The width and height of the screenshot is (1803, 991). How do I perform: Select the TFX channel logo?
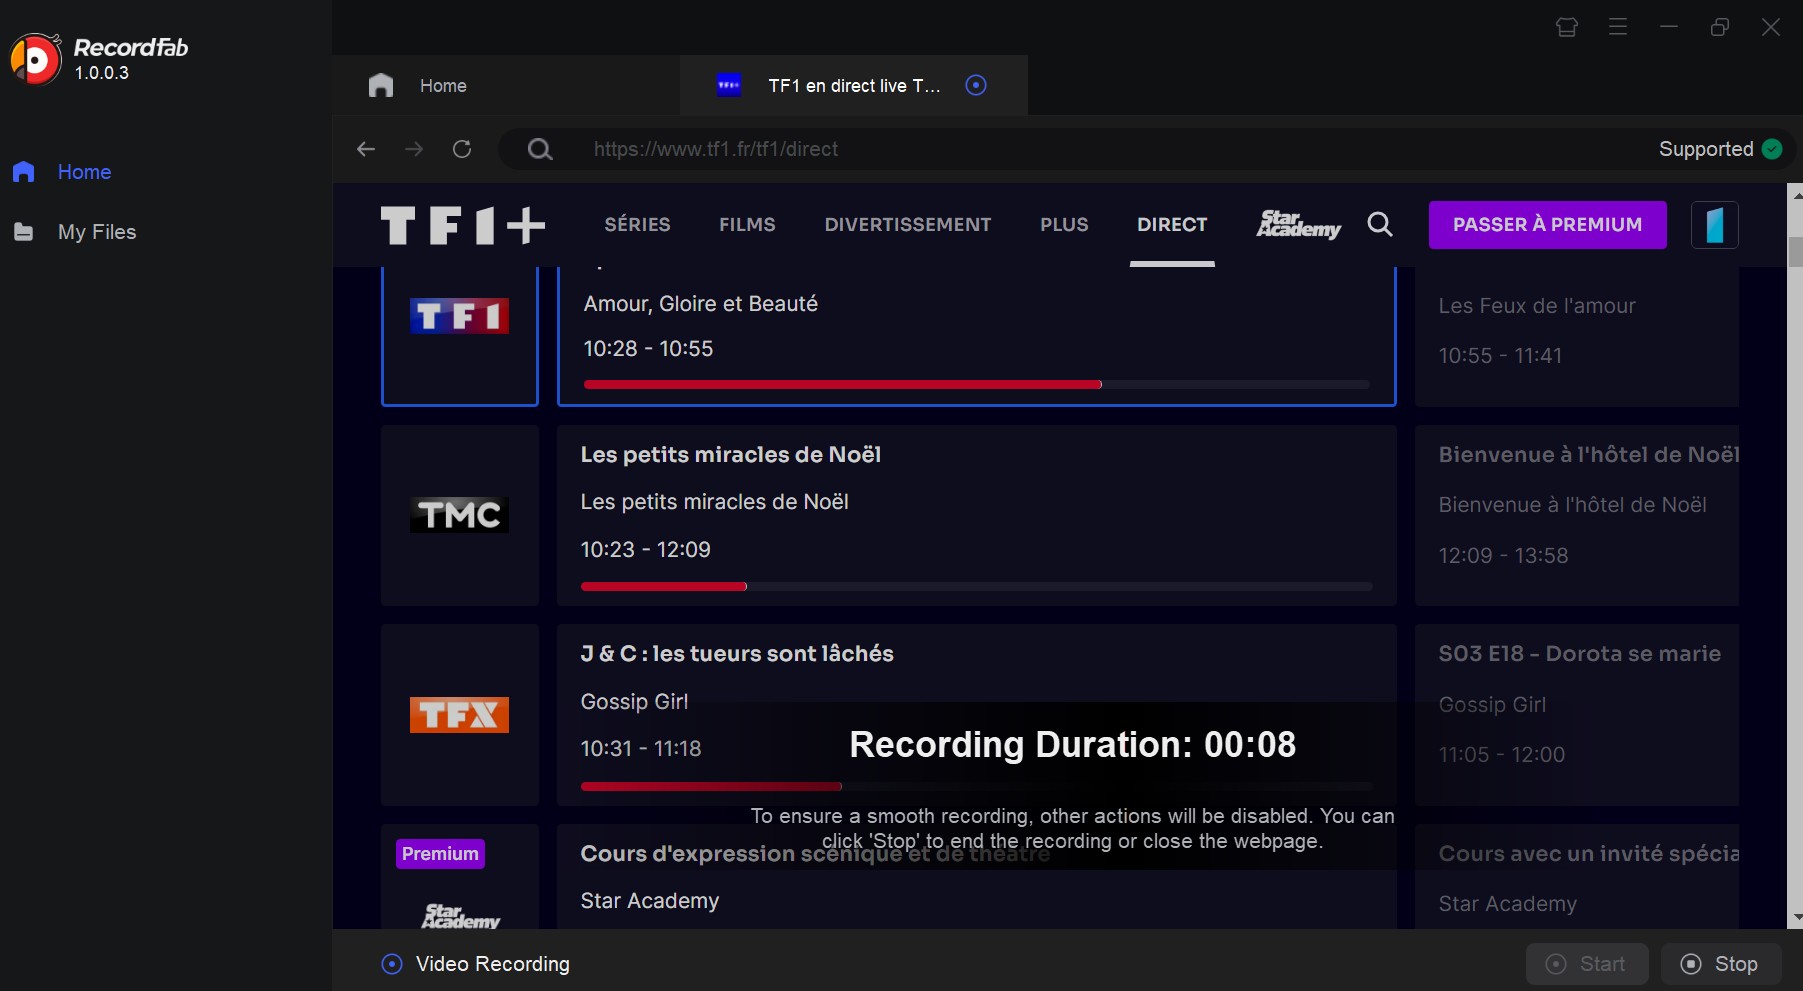459,715
